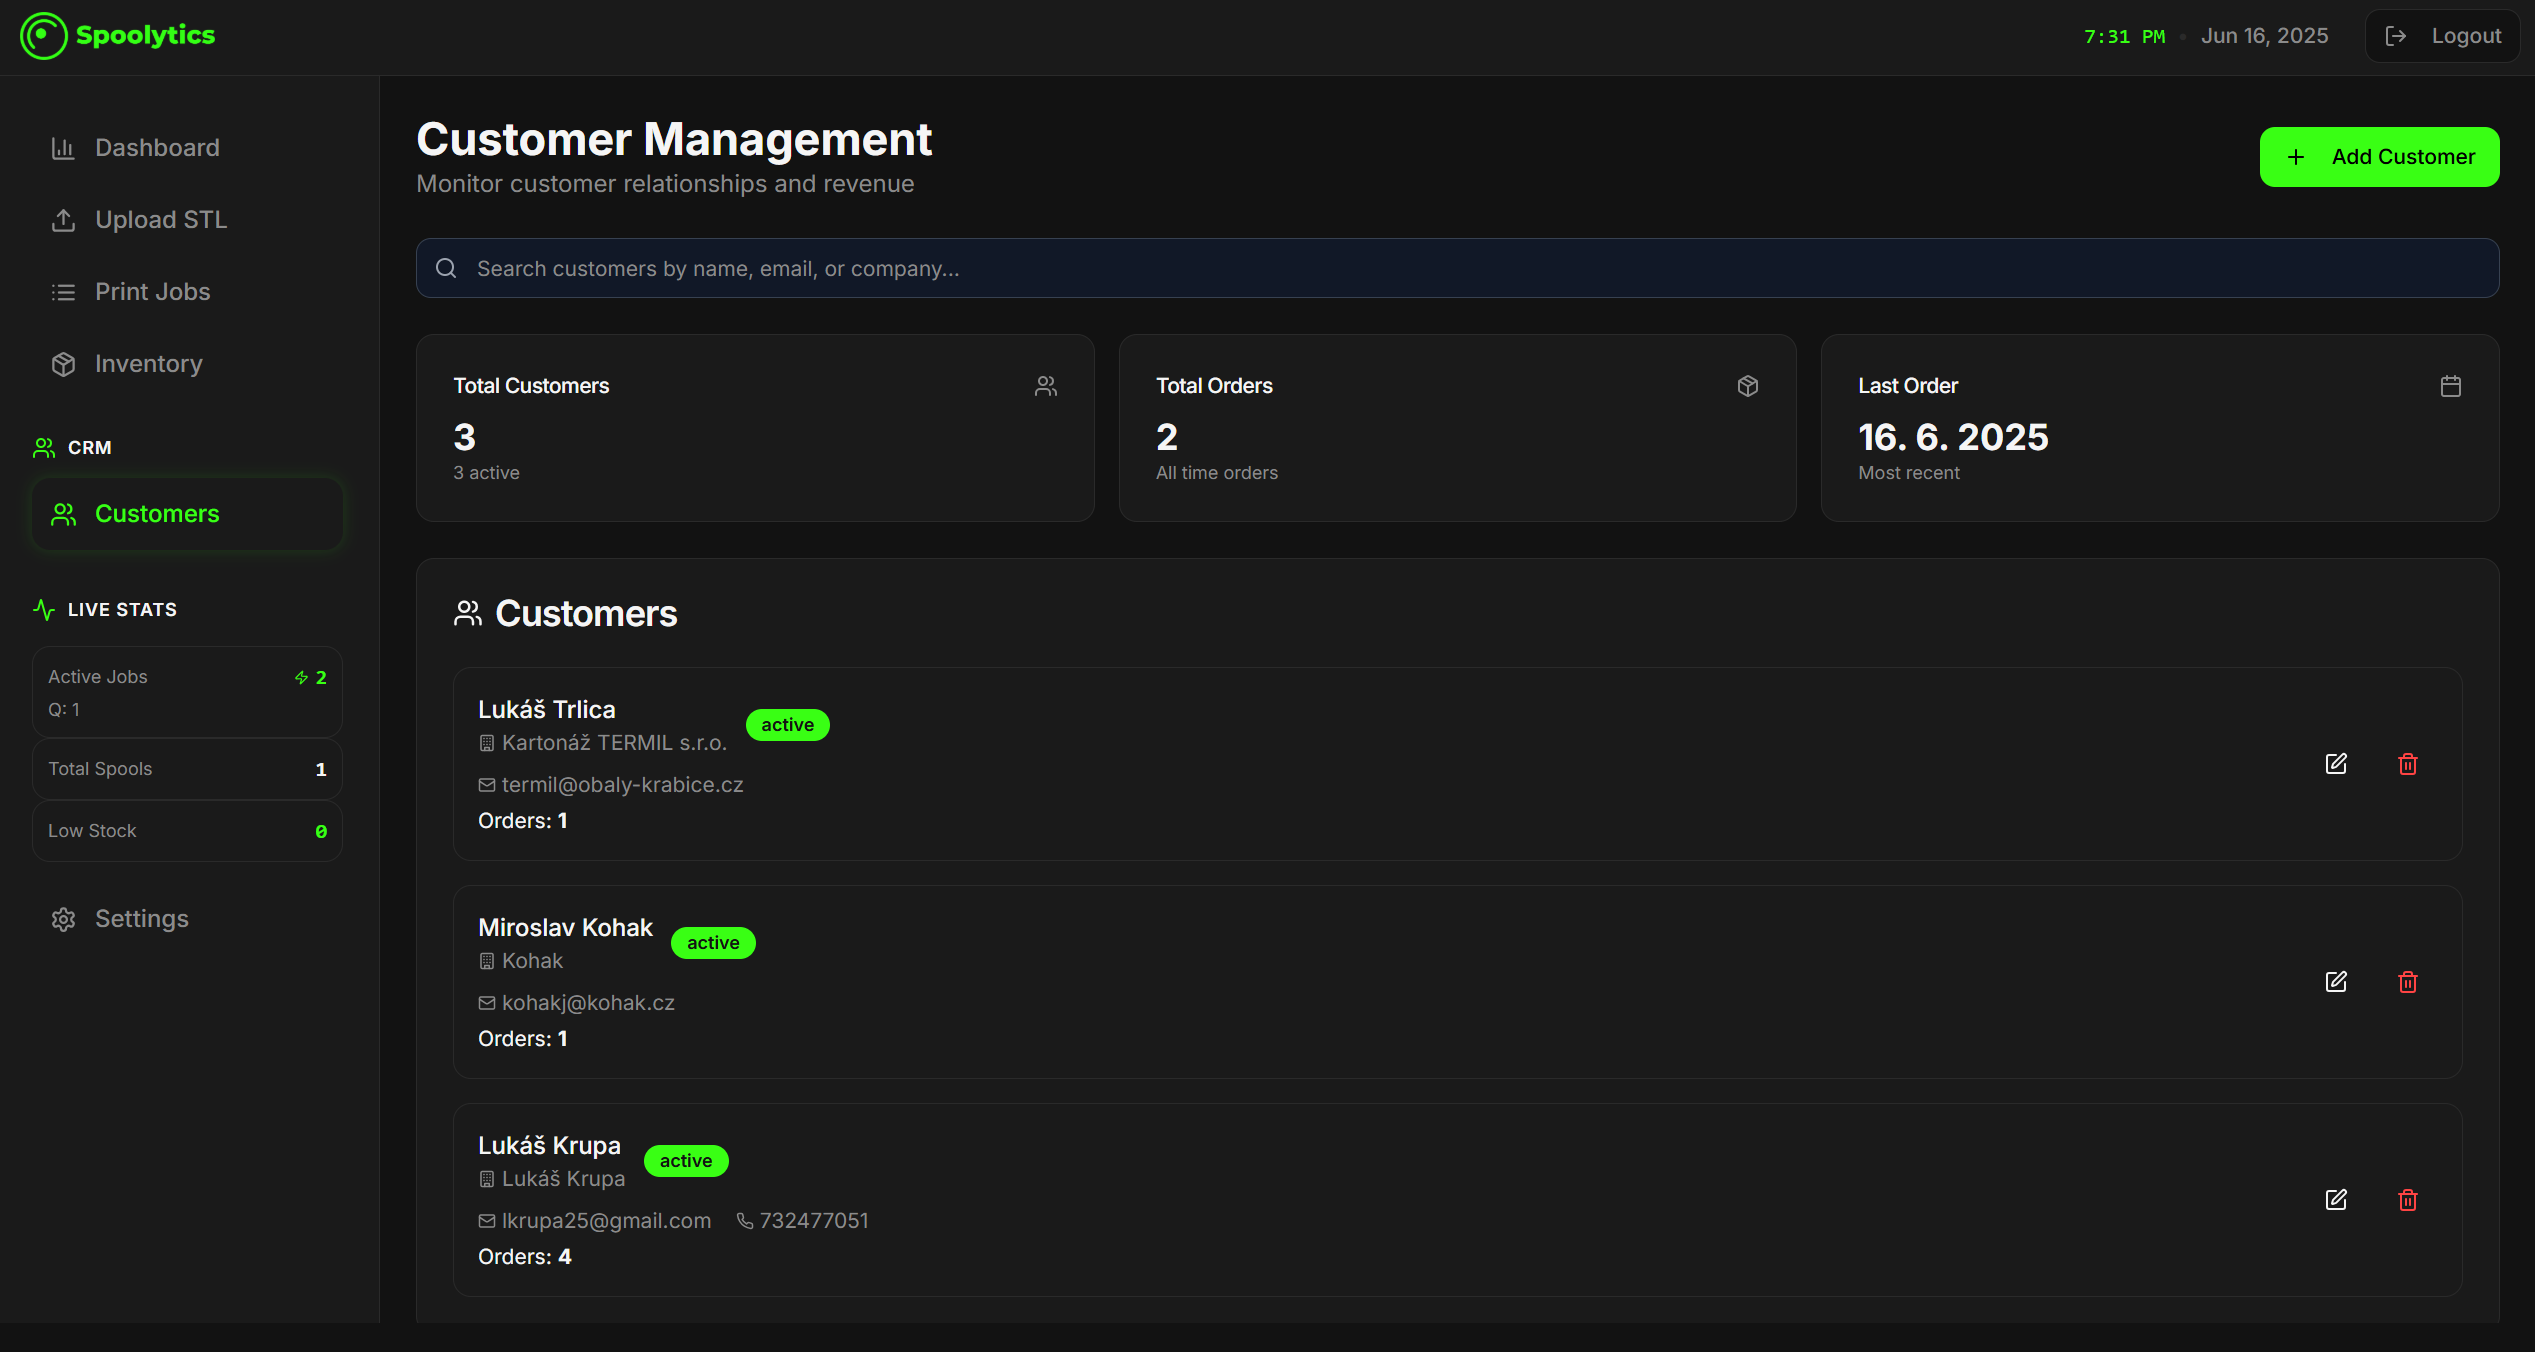
Task: Click the '3 active' text
Action: (x=486, y=473)
